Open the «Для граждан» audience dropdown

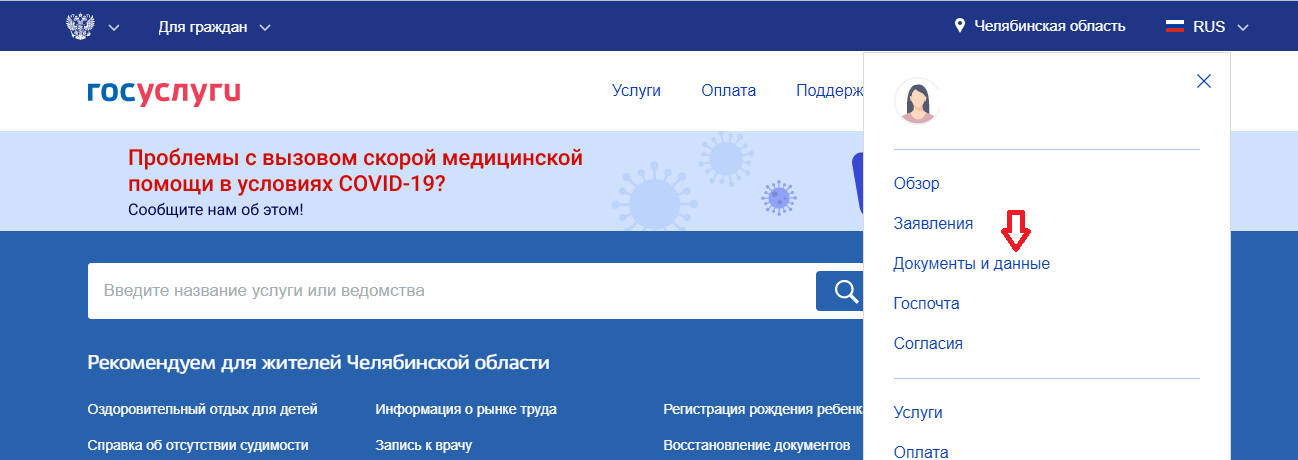tap(214, 27)
